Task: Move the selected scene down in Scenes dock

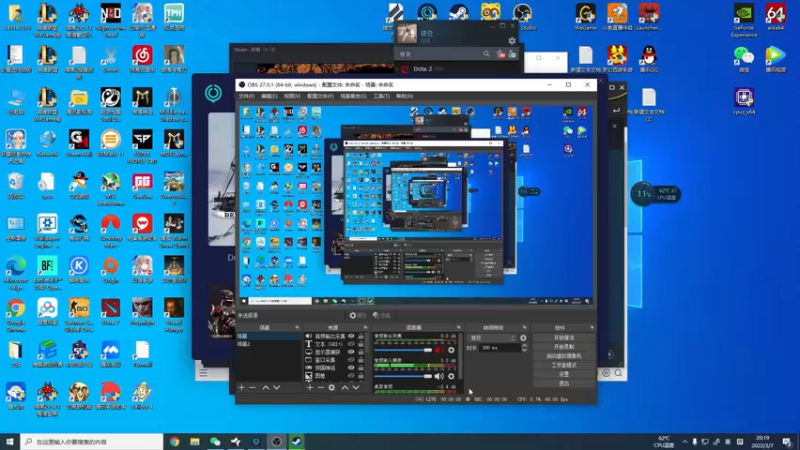Action: (x=277, y=388)
